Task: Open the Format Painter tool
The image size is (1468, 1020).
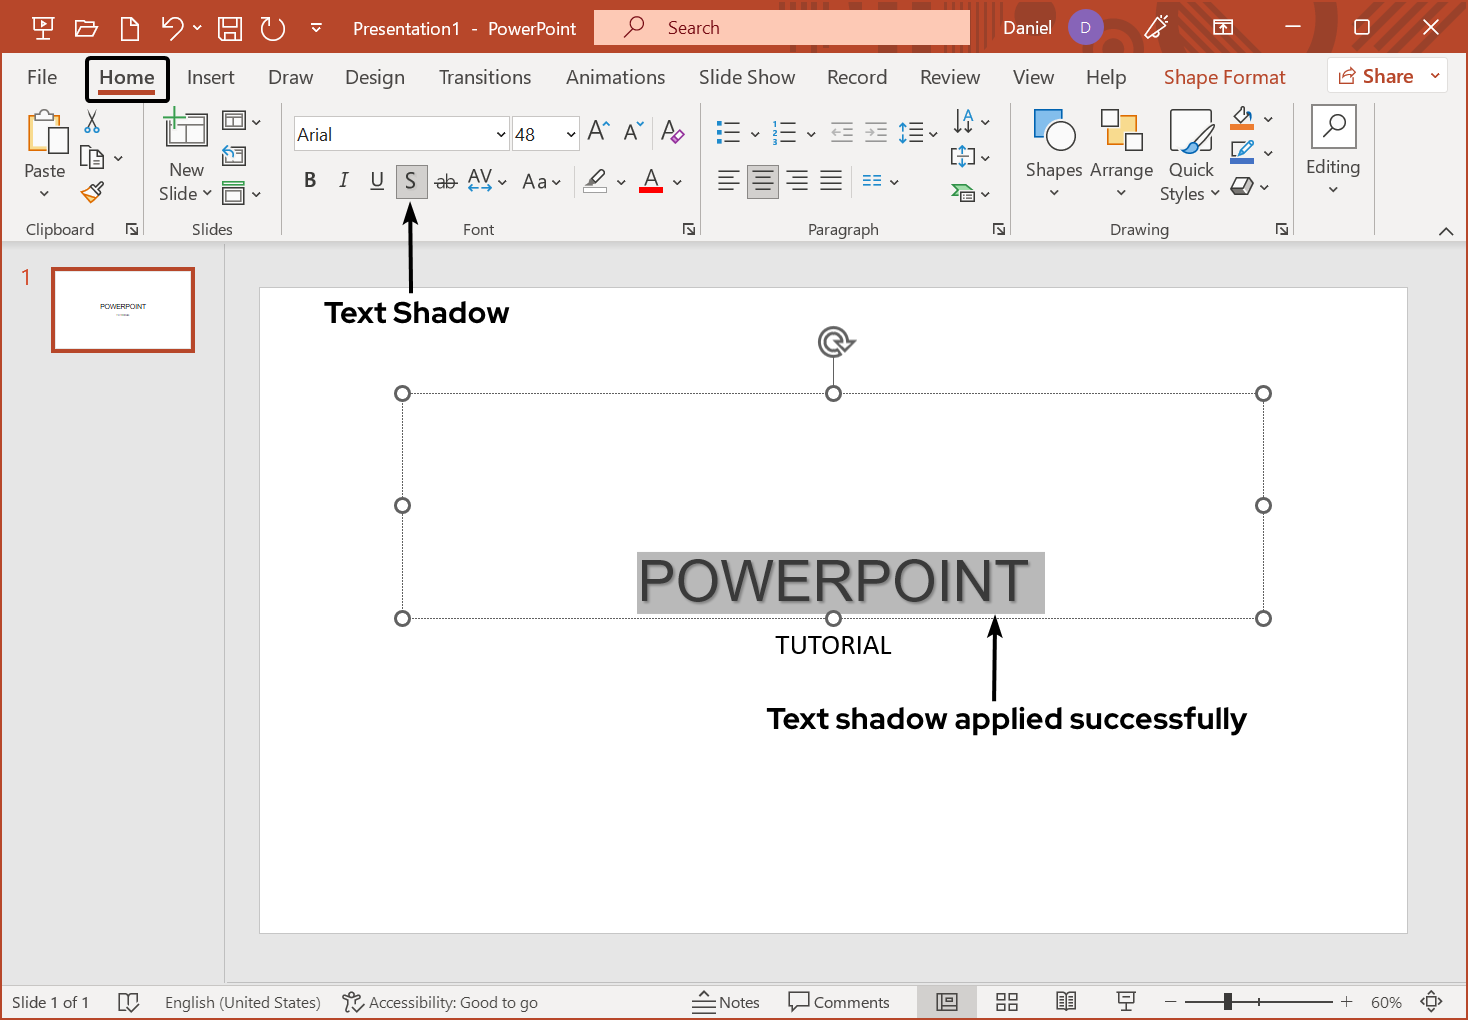Action: pos(93,191)
